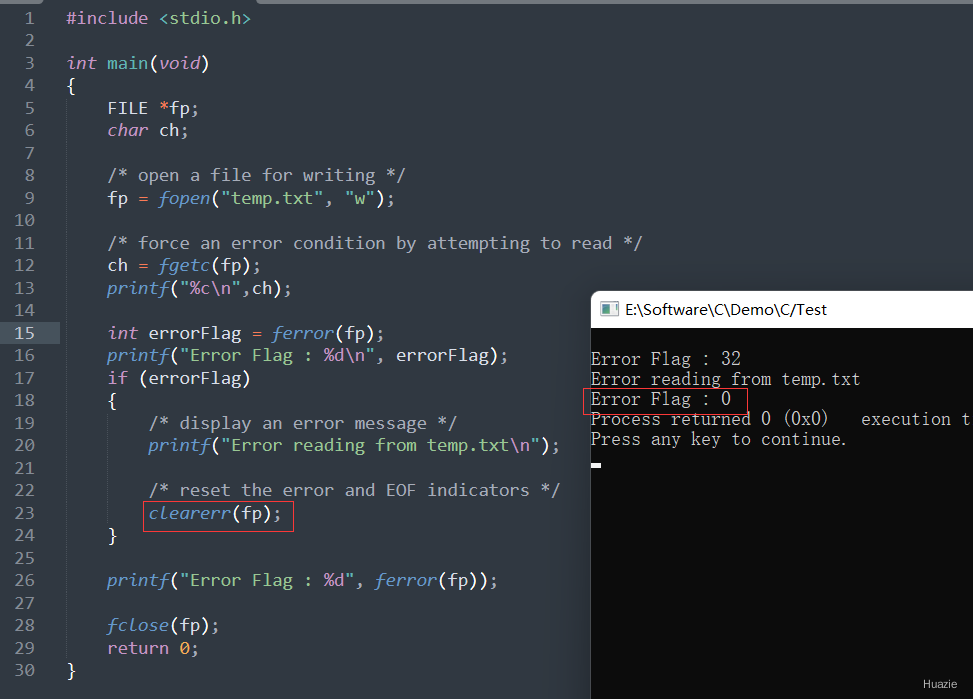Click the 'int main(void)' declaration

click(138, 63)
